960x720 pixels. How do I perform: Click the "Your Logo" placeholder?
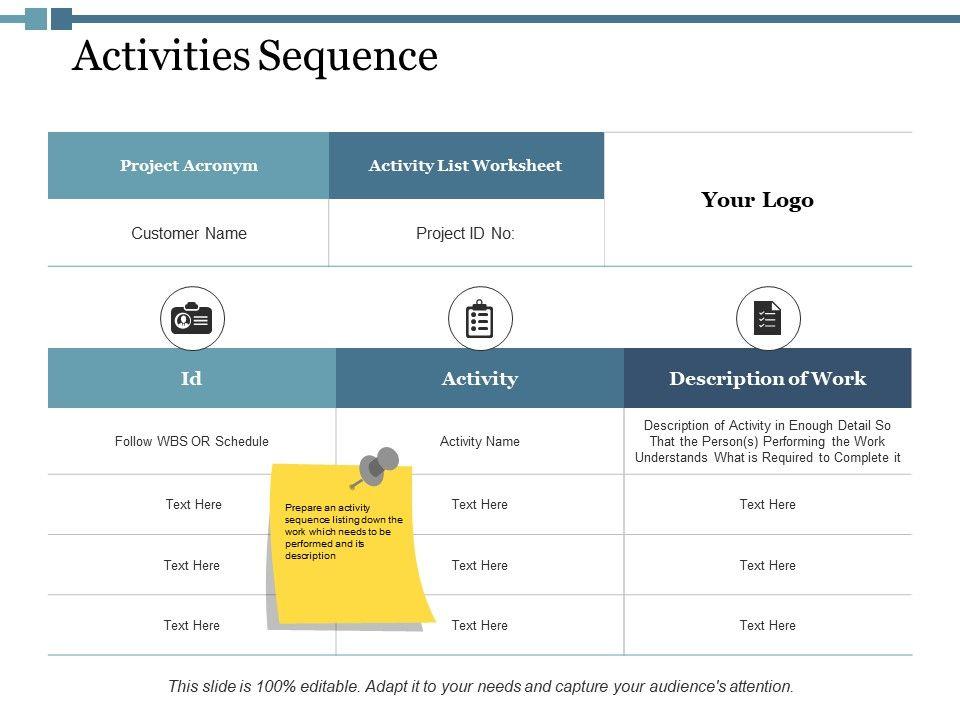757,200
